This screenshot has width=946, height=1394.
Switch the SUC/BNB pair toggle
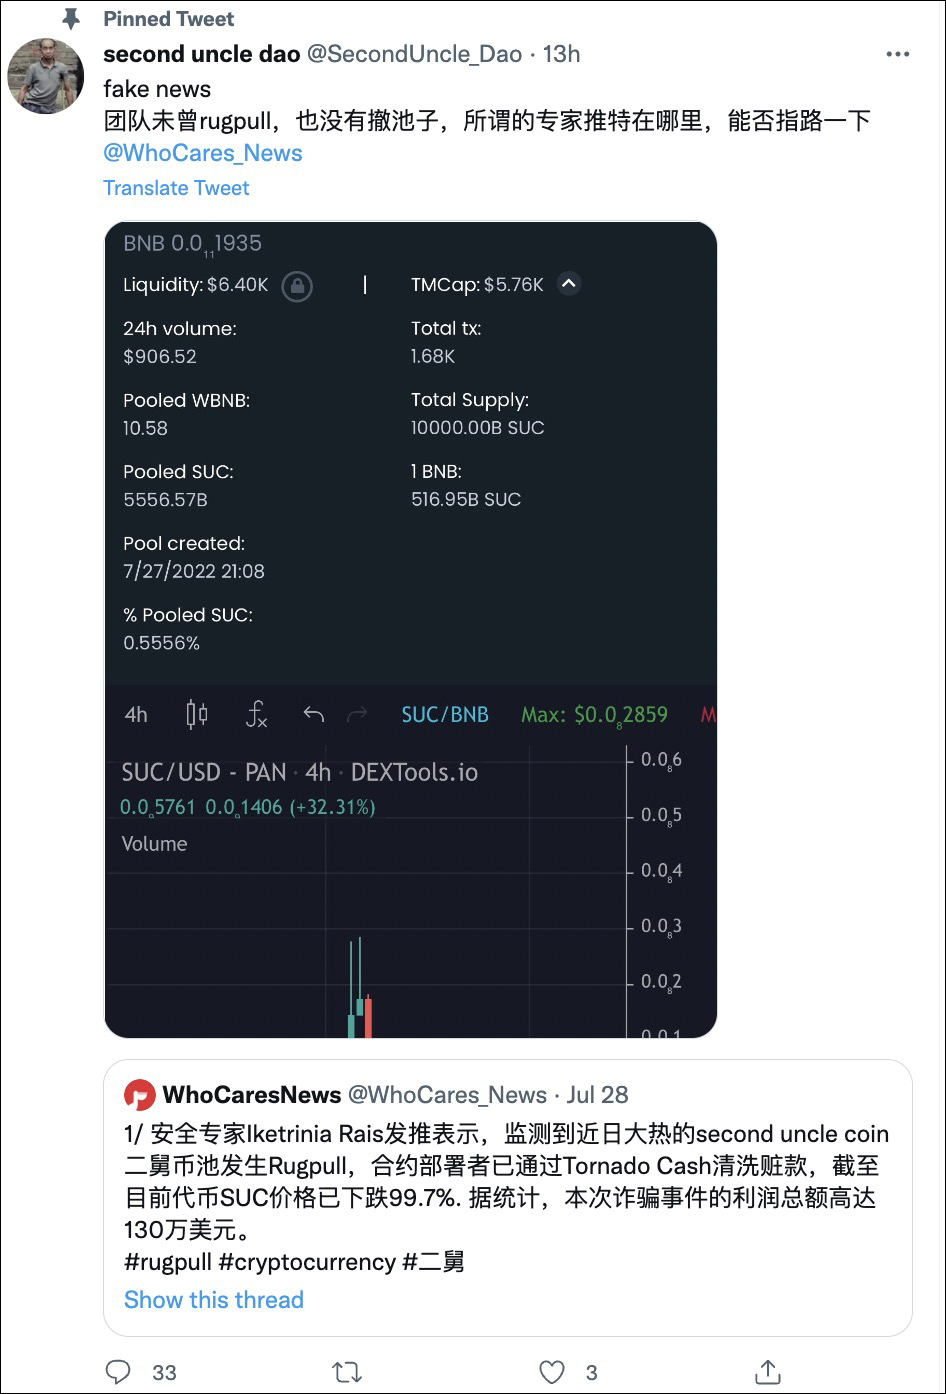(x=445, y=714)
